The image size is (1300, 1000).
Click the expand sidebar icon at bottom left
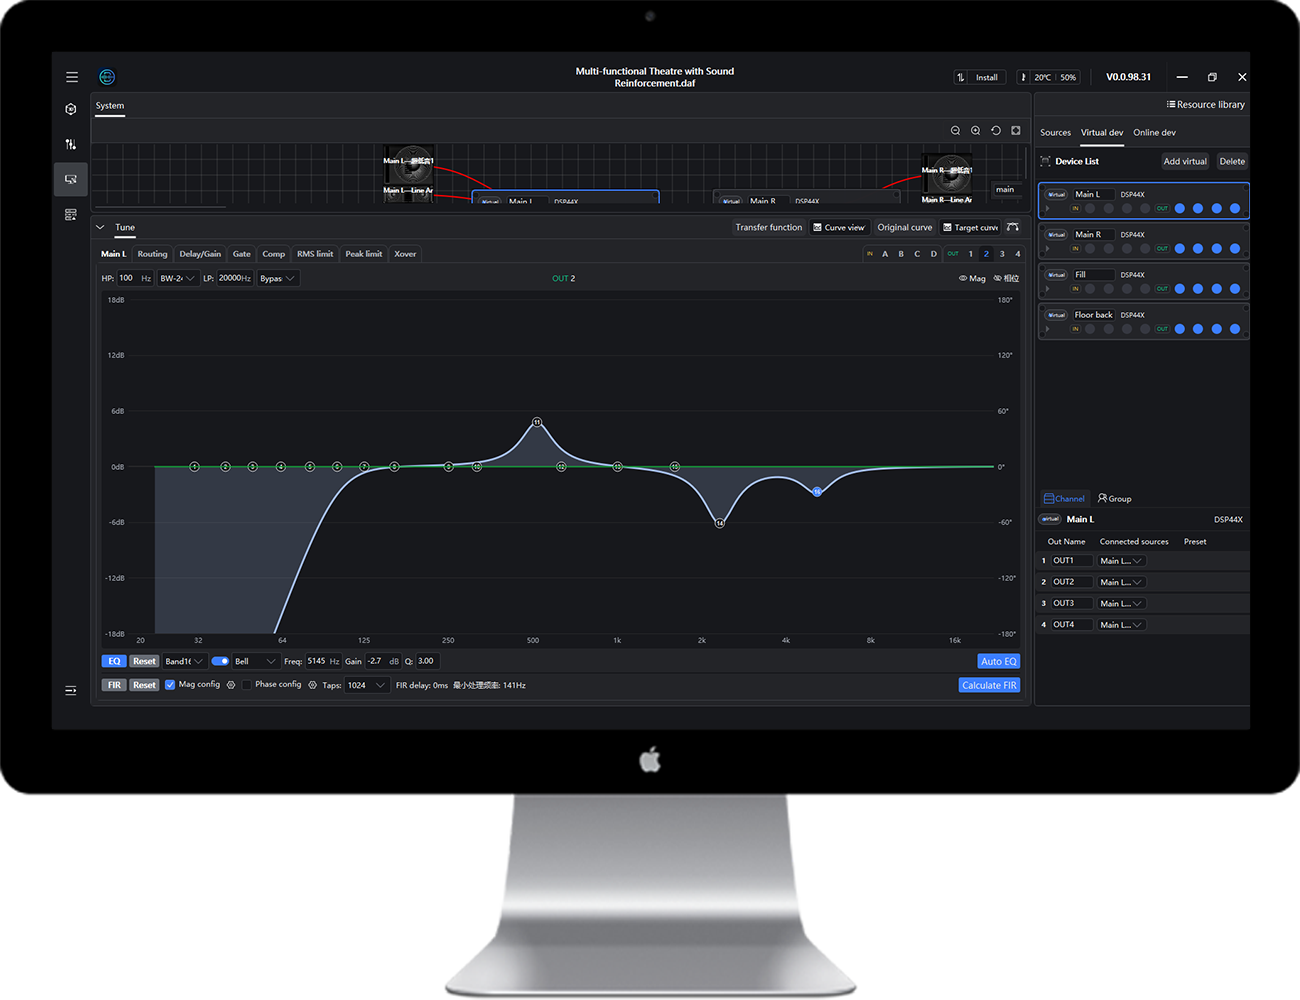click(70, 690)
